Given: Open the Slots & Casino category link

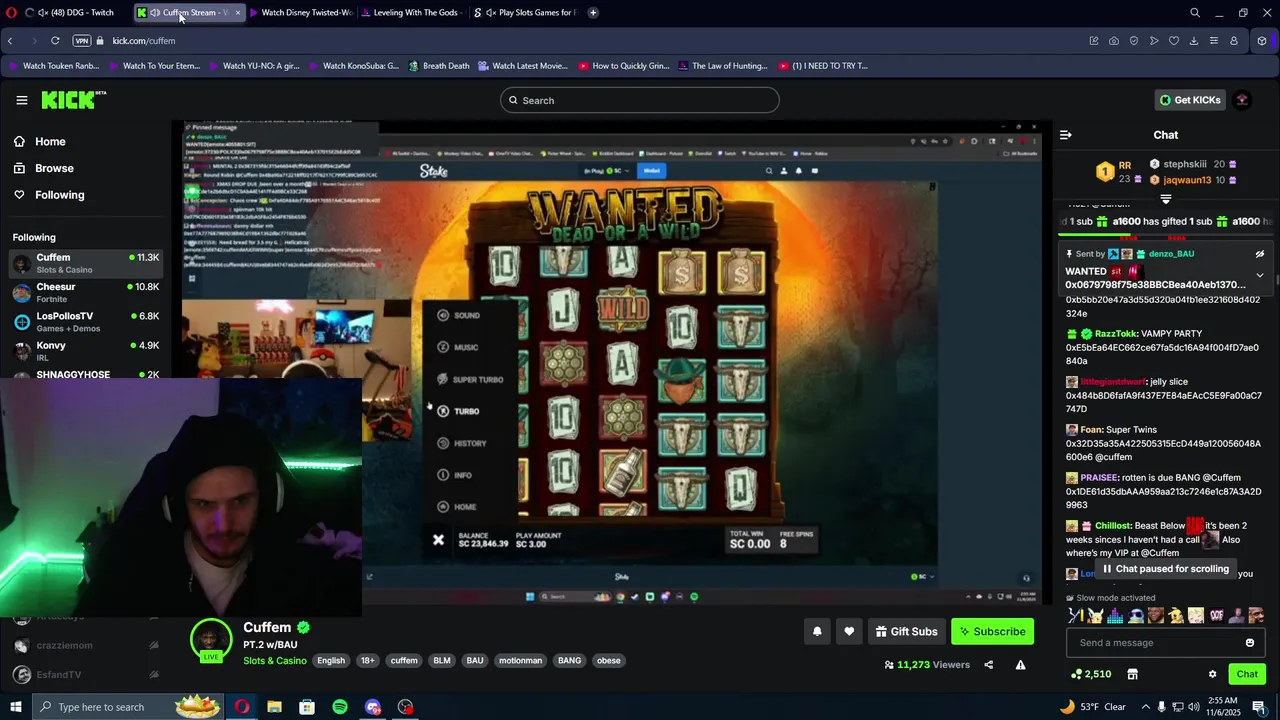Looking at the screenshot, I should 275,661.
